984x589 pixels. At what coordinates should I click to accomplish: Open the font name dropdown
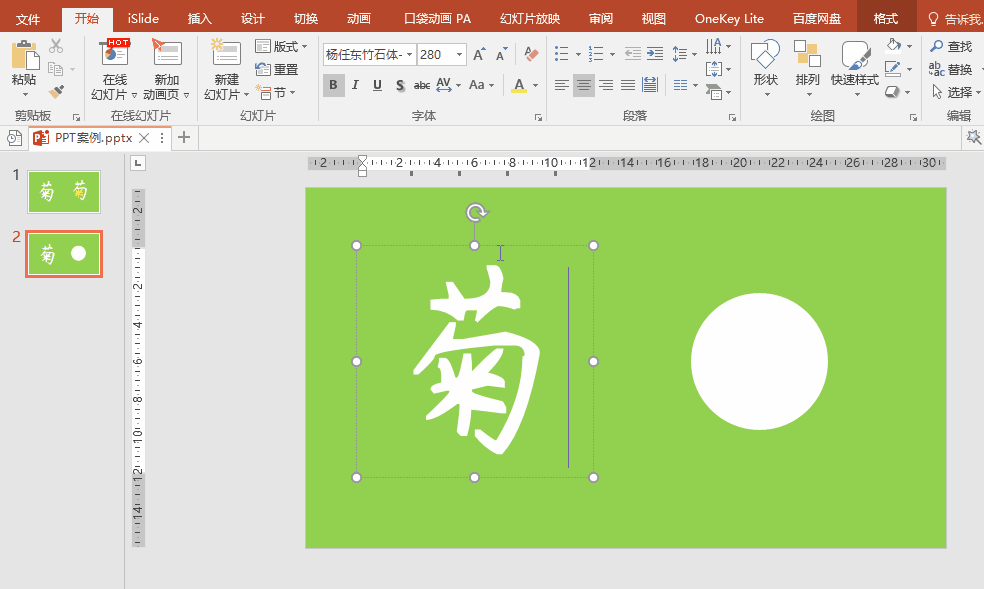click(x=410, y=55)
